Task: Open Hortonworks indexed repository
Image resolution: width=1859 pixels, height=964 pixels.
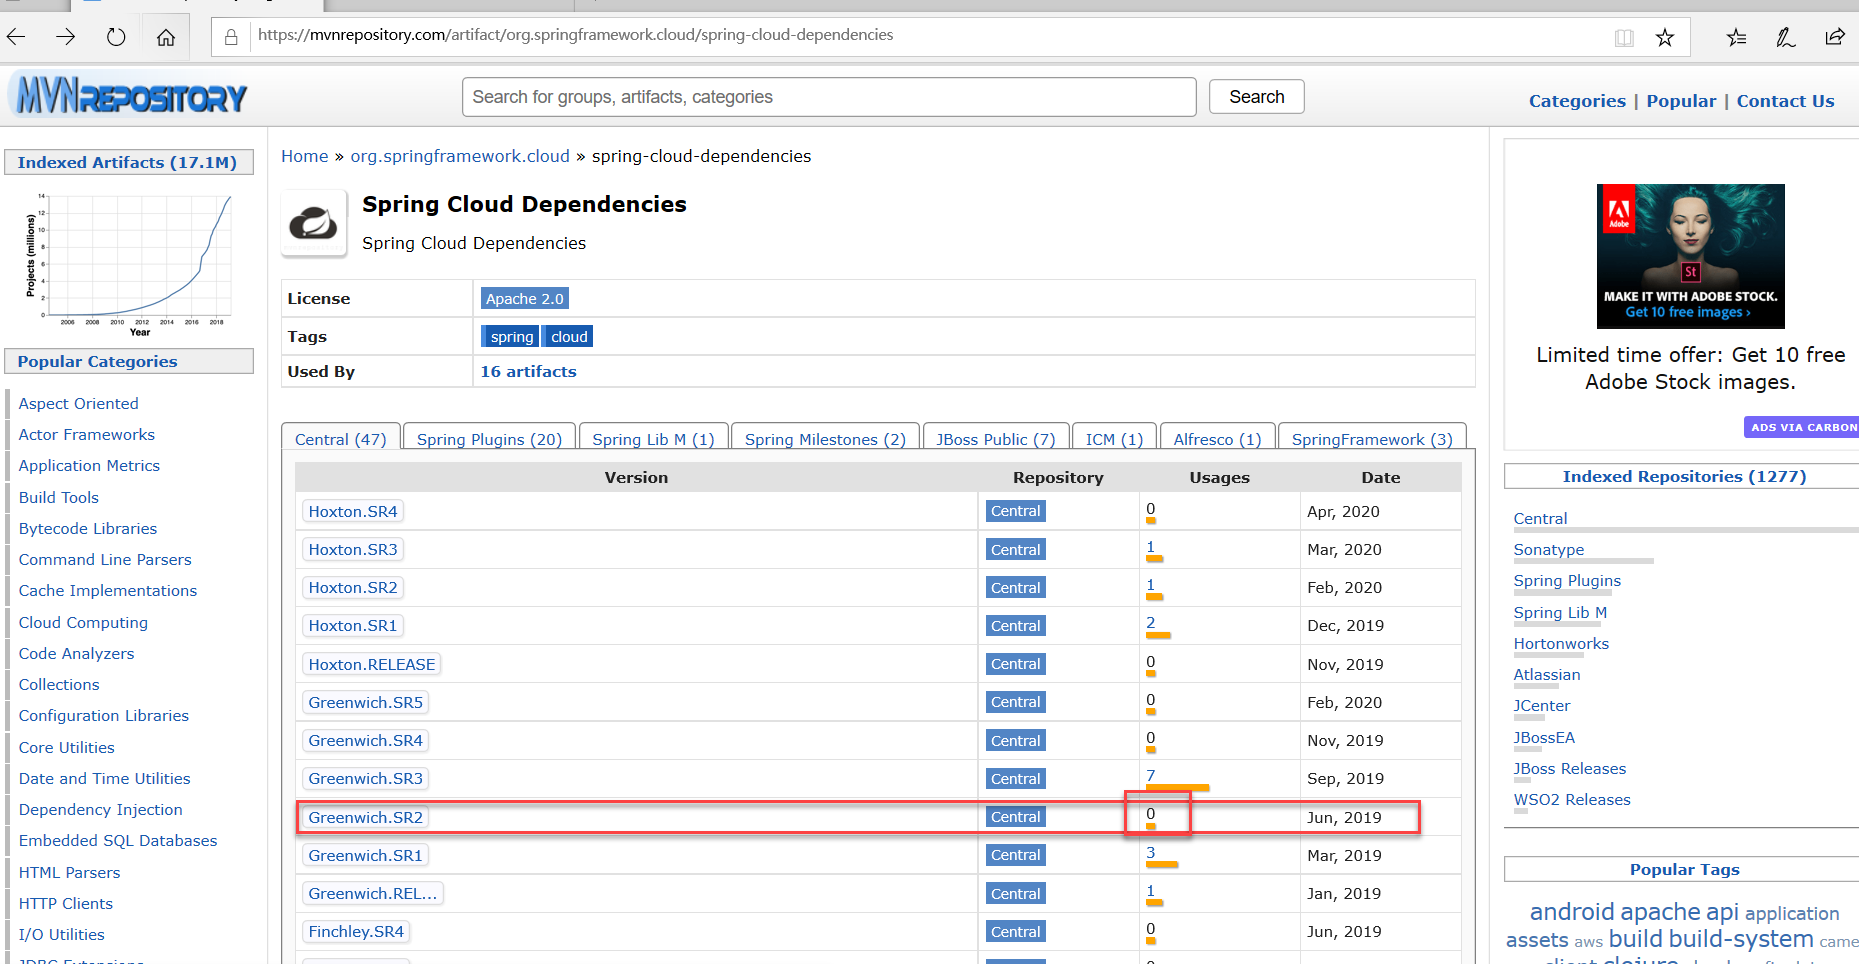Action: [1561, 644]
